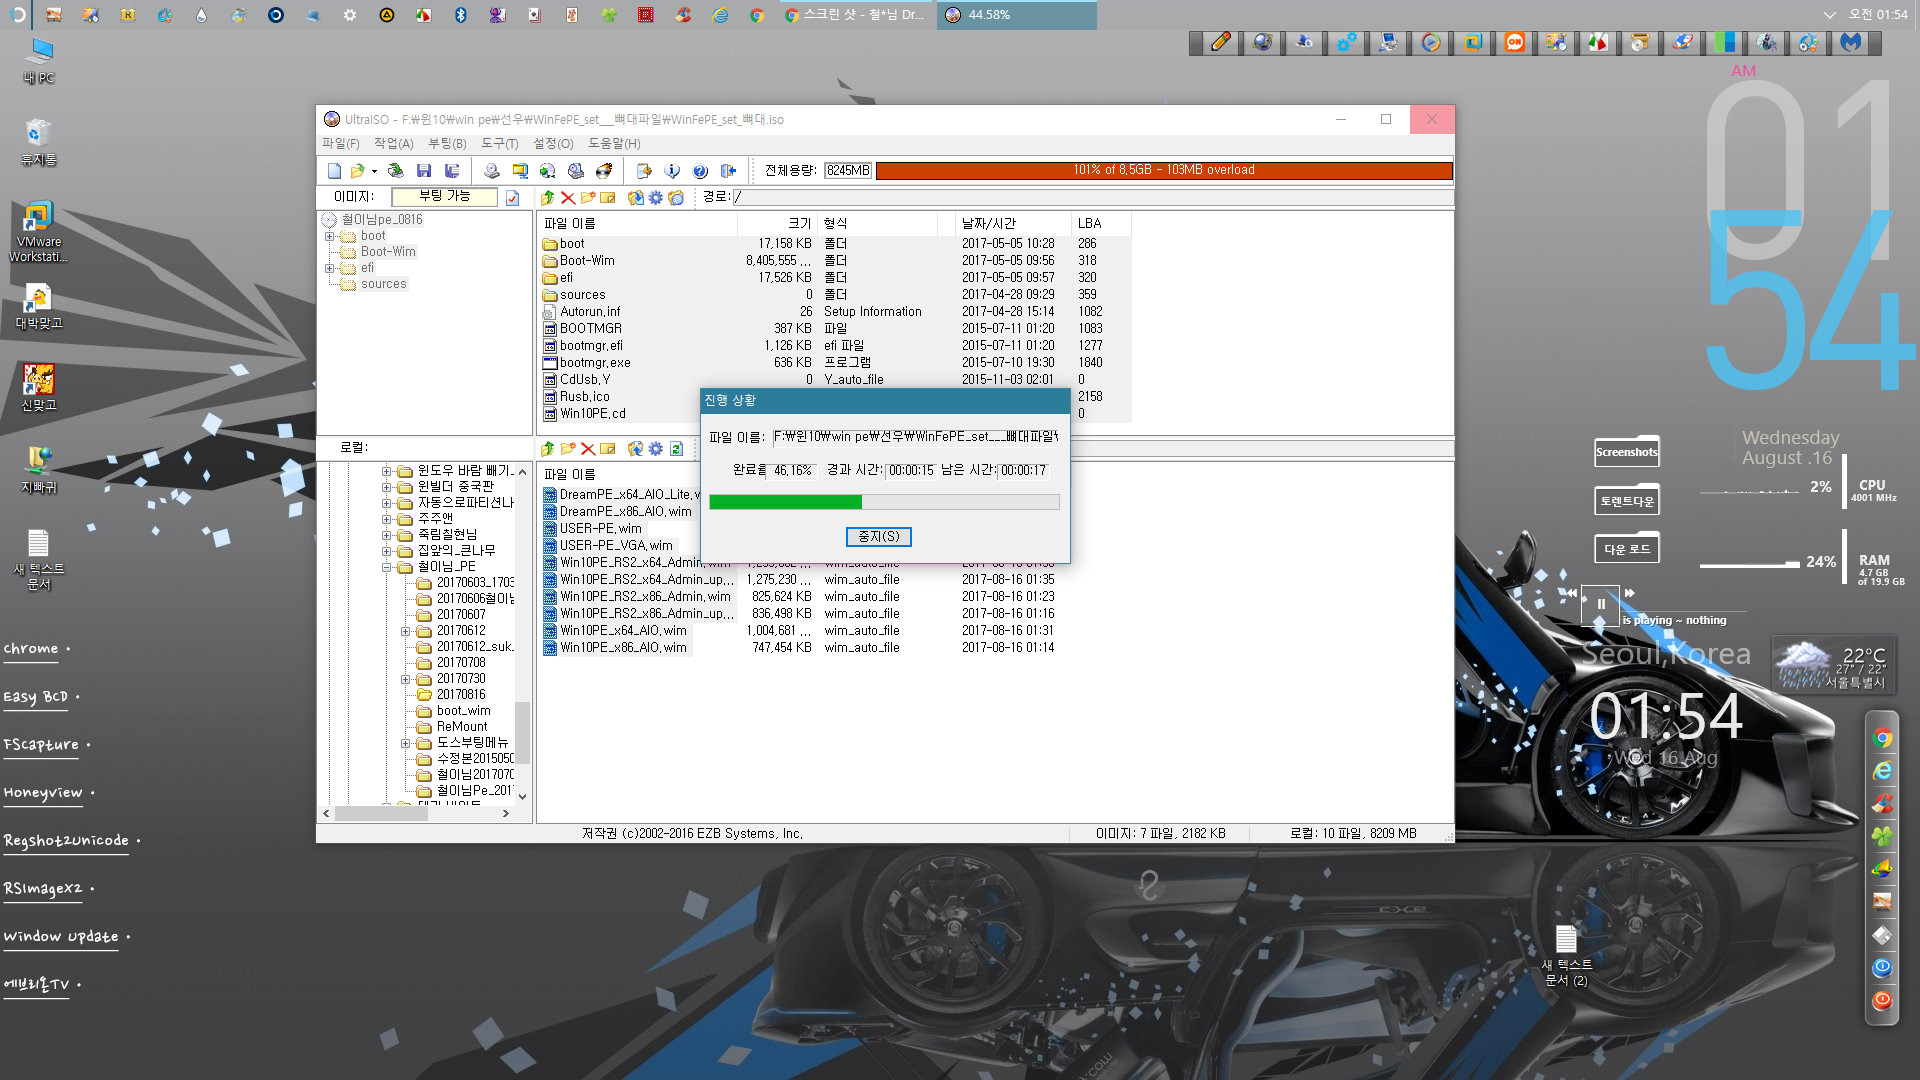Open the 도움말(H) menu
This screenshot has width=1920, height=1080.
pos(614,144)
